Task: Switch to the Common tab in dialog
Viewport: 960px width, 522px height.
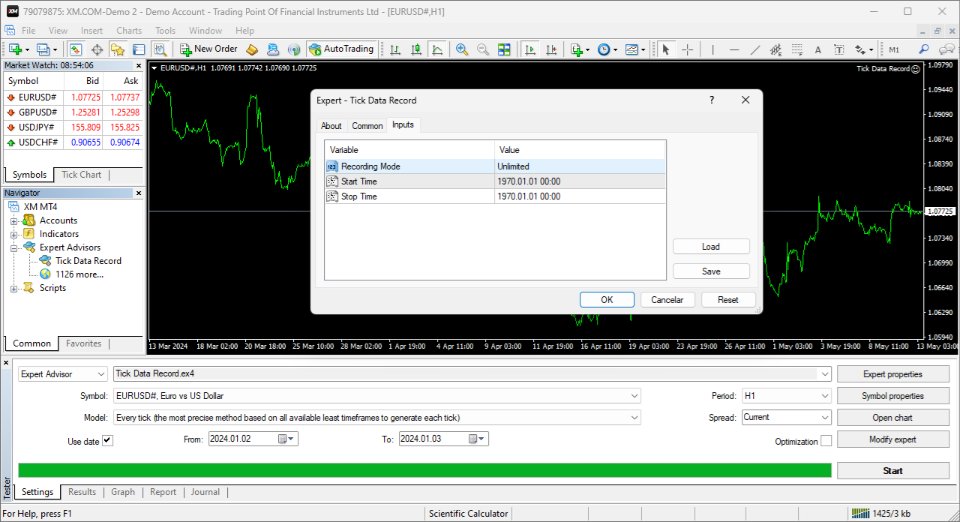Action: click(367, 125)
